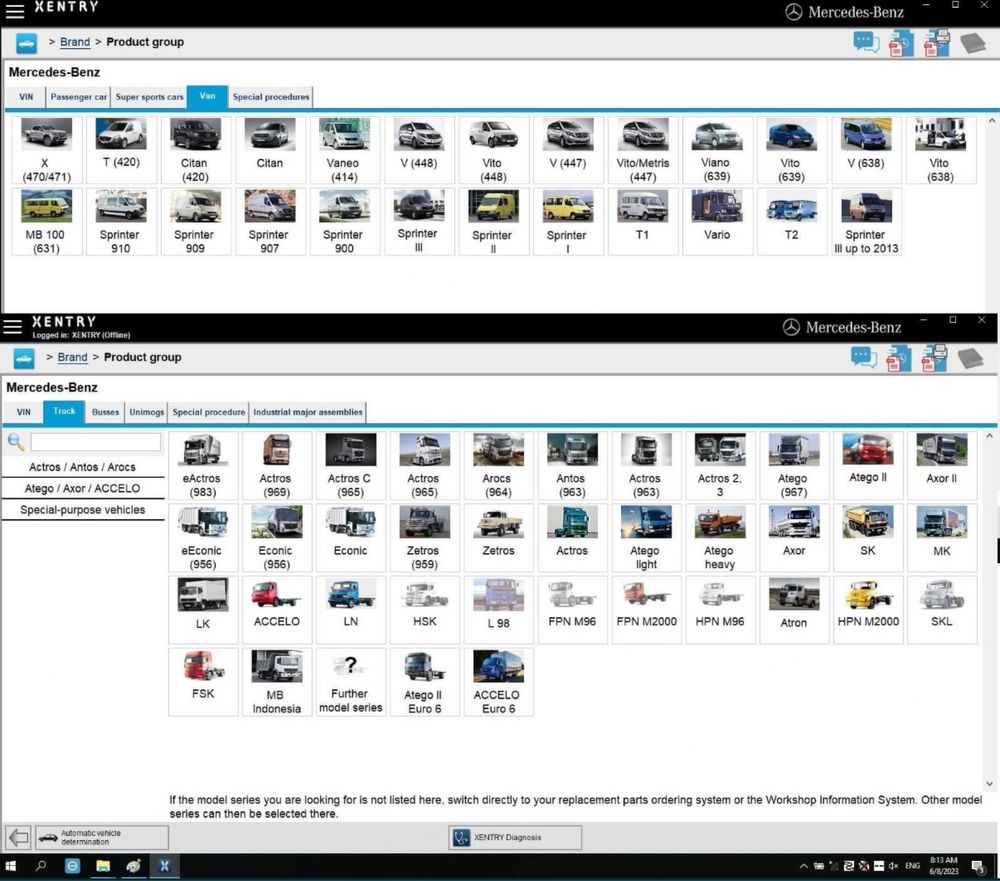This screenshot has width=1000, height=881.
Task: Click Brand breadcrumb link in top window
Action: click(75, 42)
